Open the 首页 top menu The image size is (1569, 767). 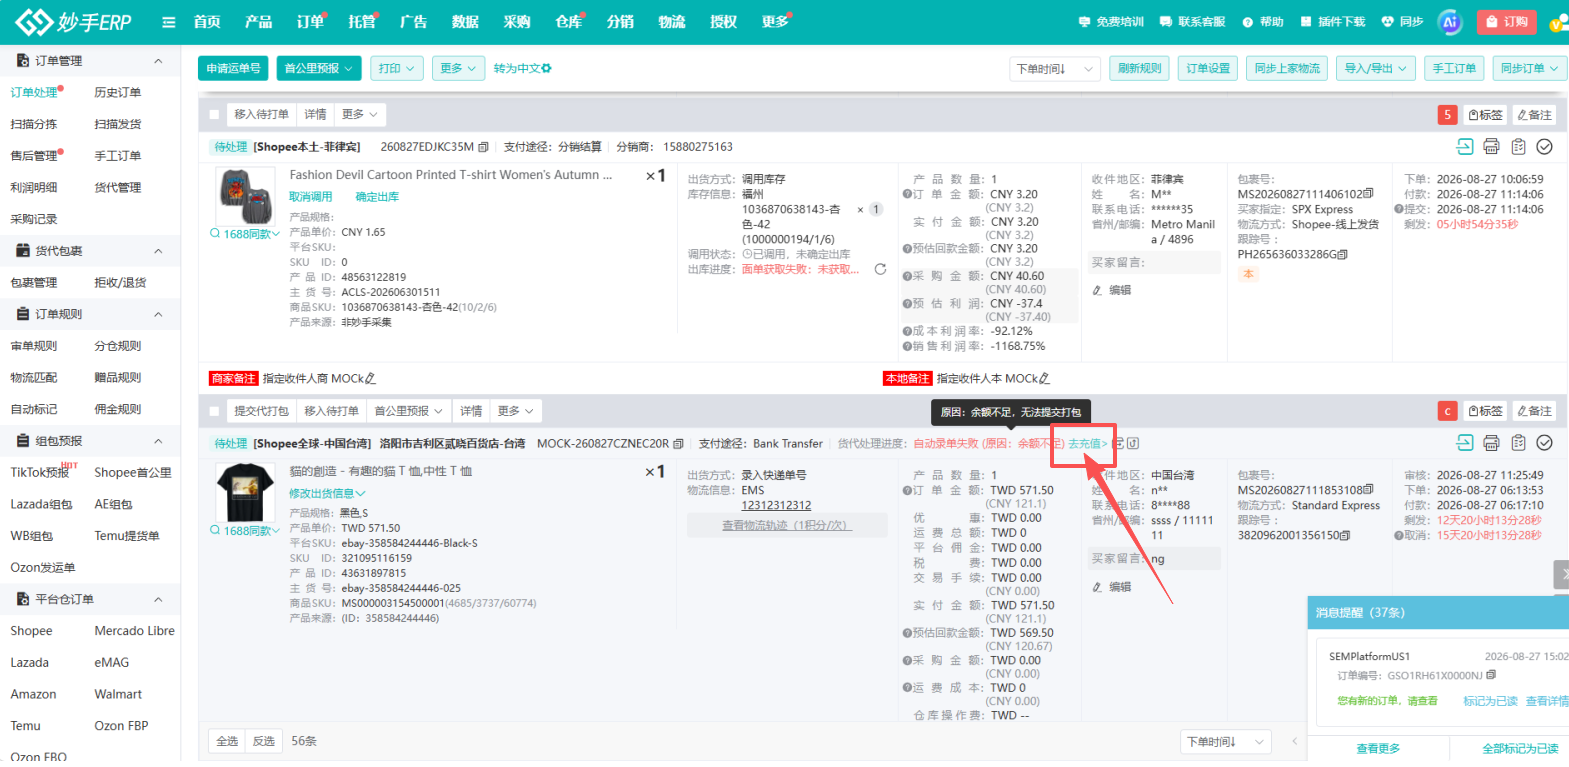(x=207, y=22)
